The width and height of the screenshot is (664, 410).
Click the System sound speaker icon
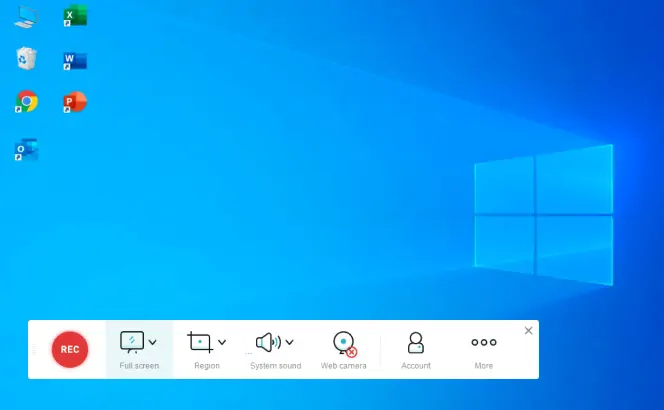pyautogui.click(x=268, y=342)
